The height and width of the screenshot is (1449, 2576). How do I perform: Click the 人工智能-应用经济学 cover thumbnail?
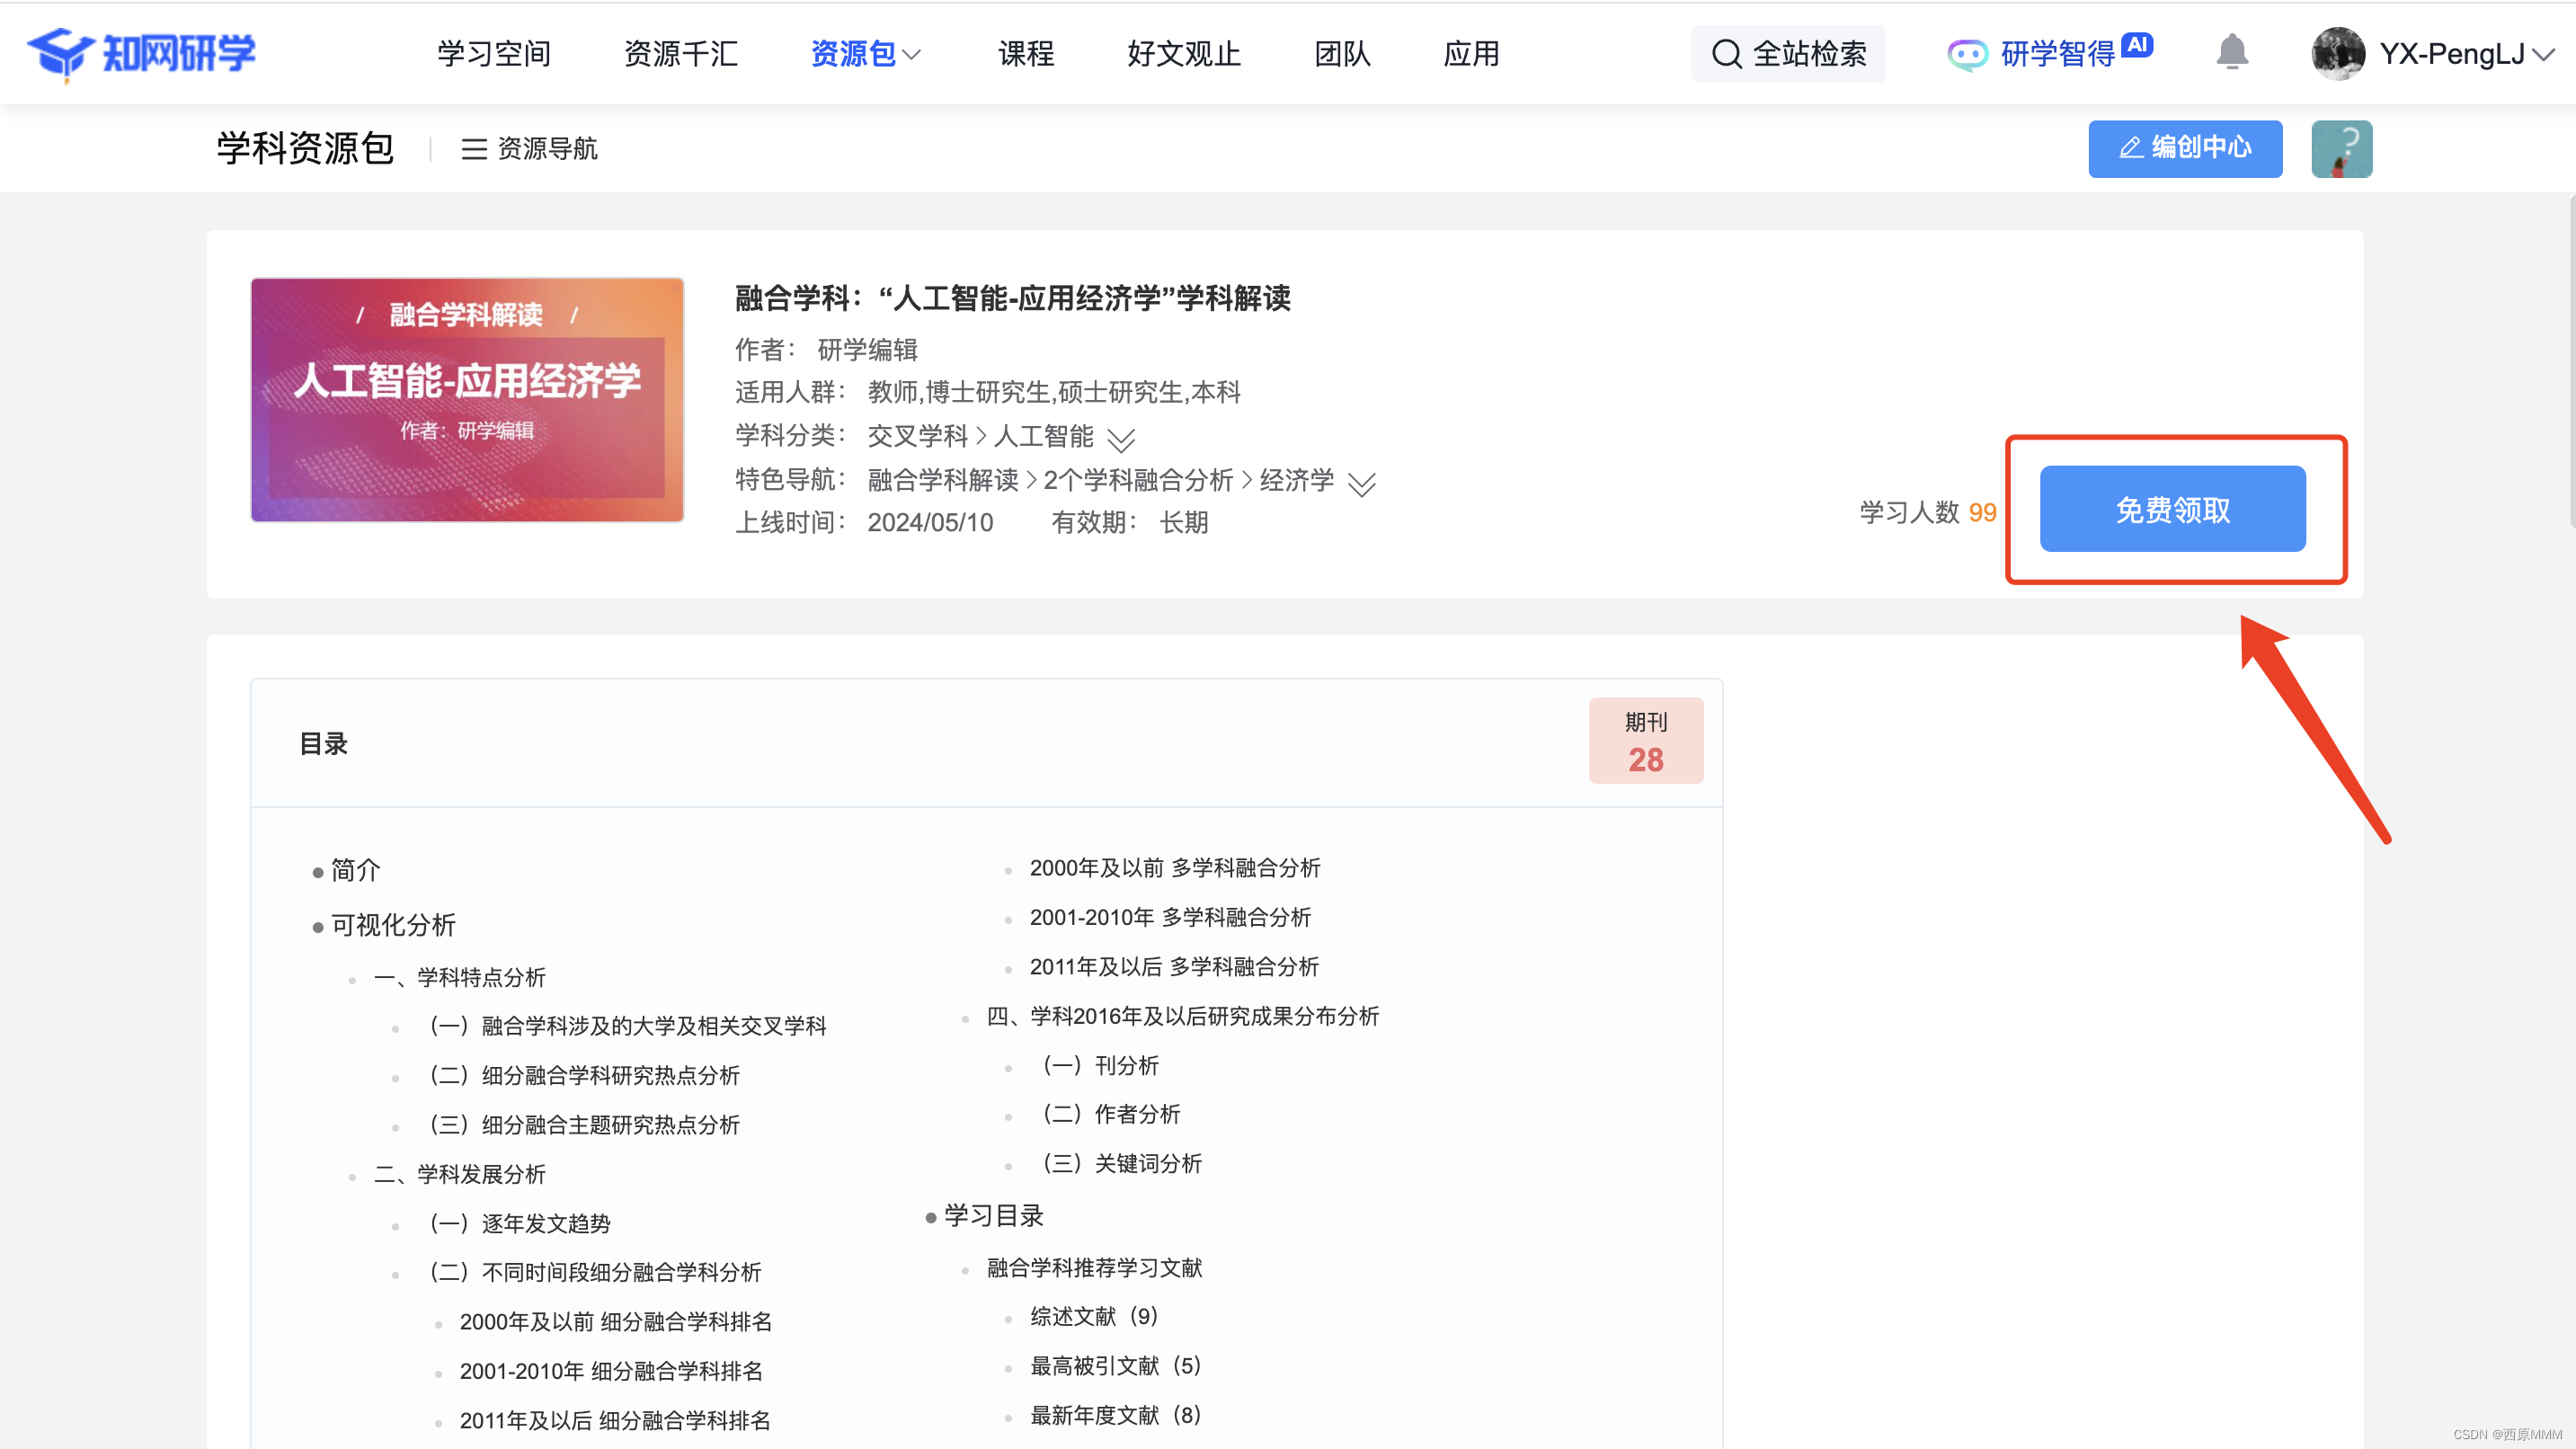(x=467, y=400)
